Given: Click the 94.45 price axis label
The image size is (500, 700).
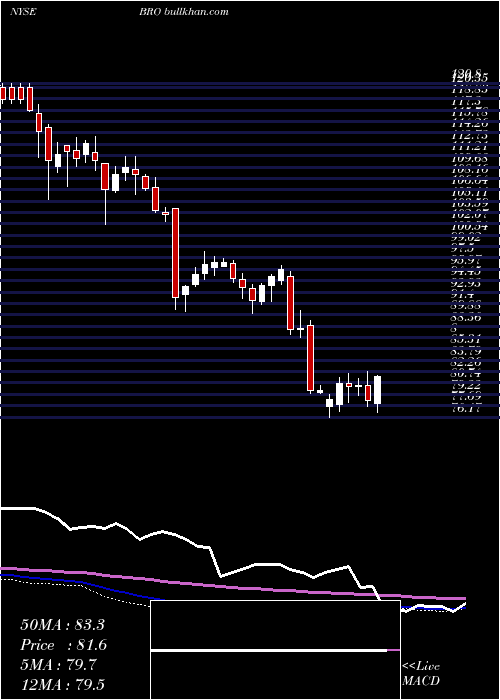Looking at the screenshot, I should (468, 272).
